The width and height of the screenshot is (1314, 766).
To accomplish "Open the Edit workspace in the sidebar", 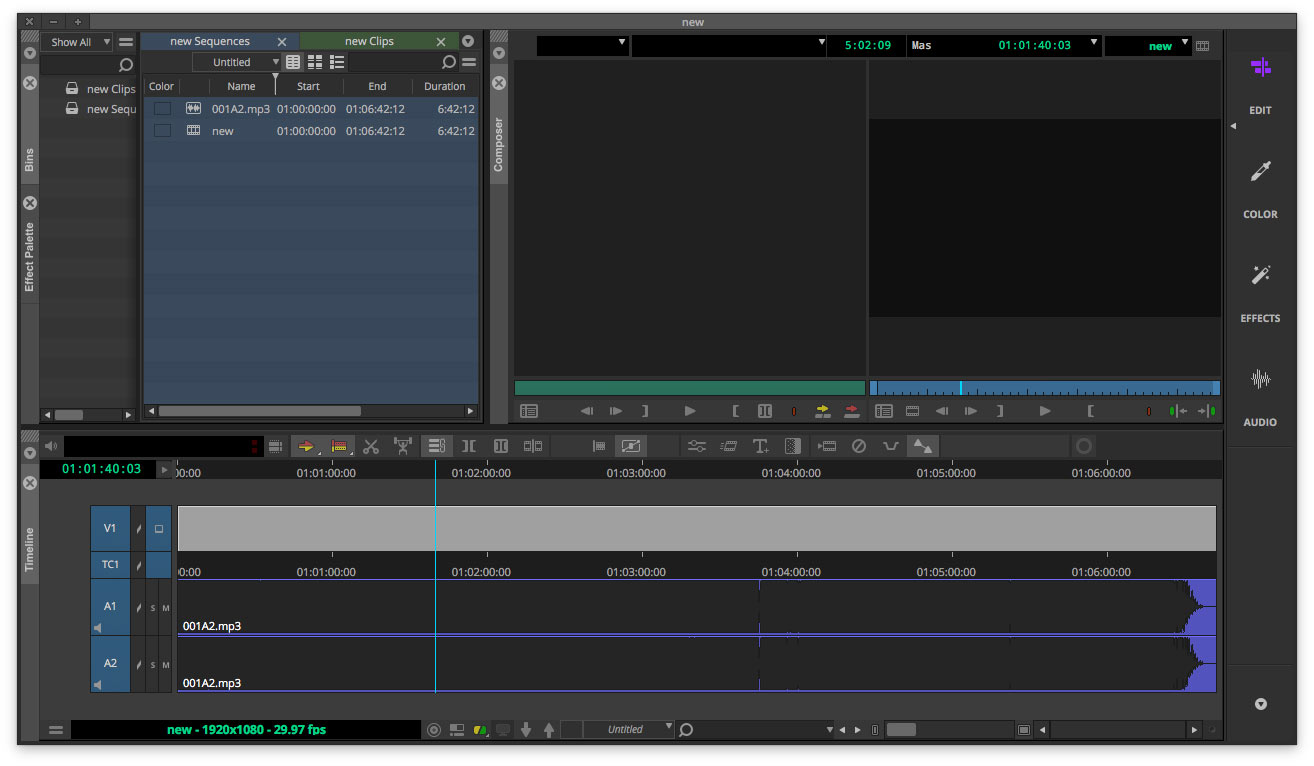I will pyautogui.click(x=1260, y=84).
